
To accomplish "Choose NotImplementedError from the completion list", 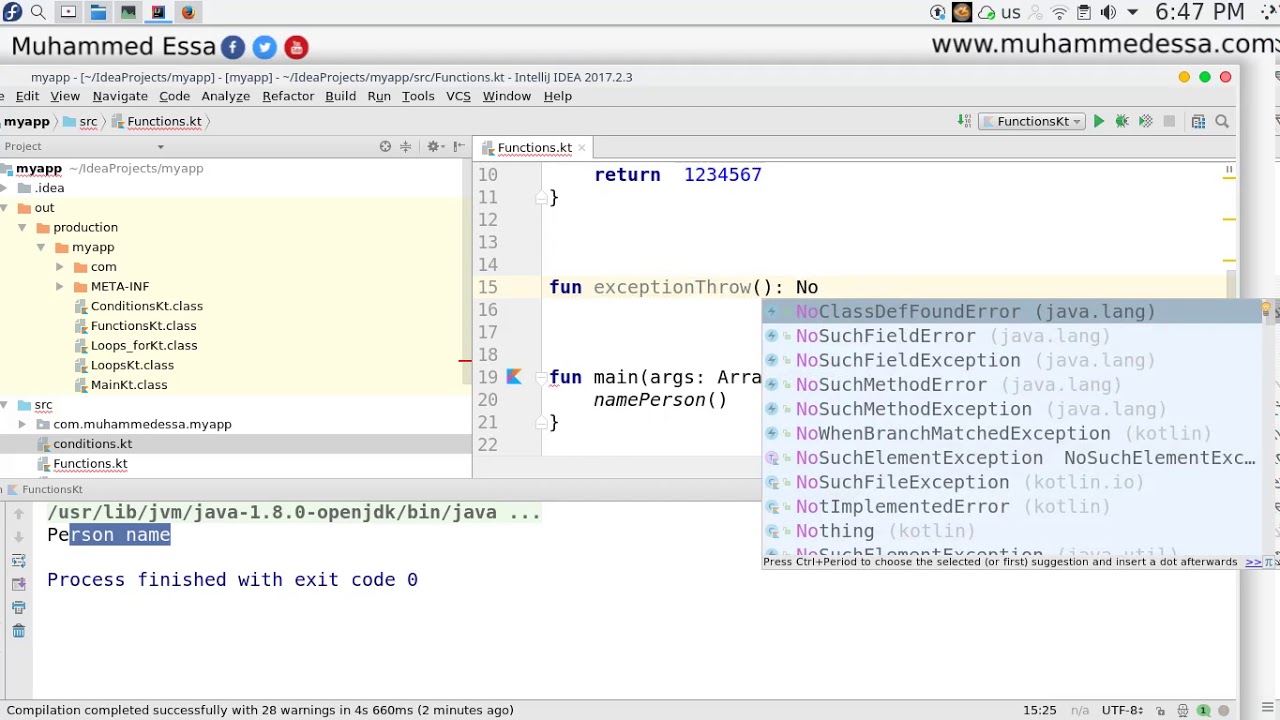I will [1012, 507].
